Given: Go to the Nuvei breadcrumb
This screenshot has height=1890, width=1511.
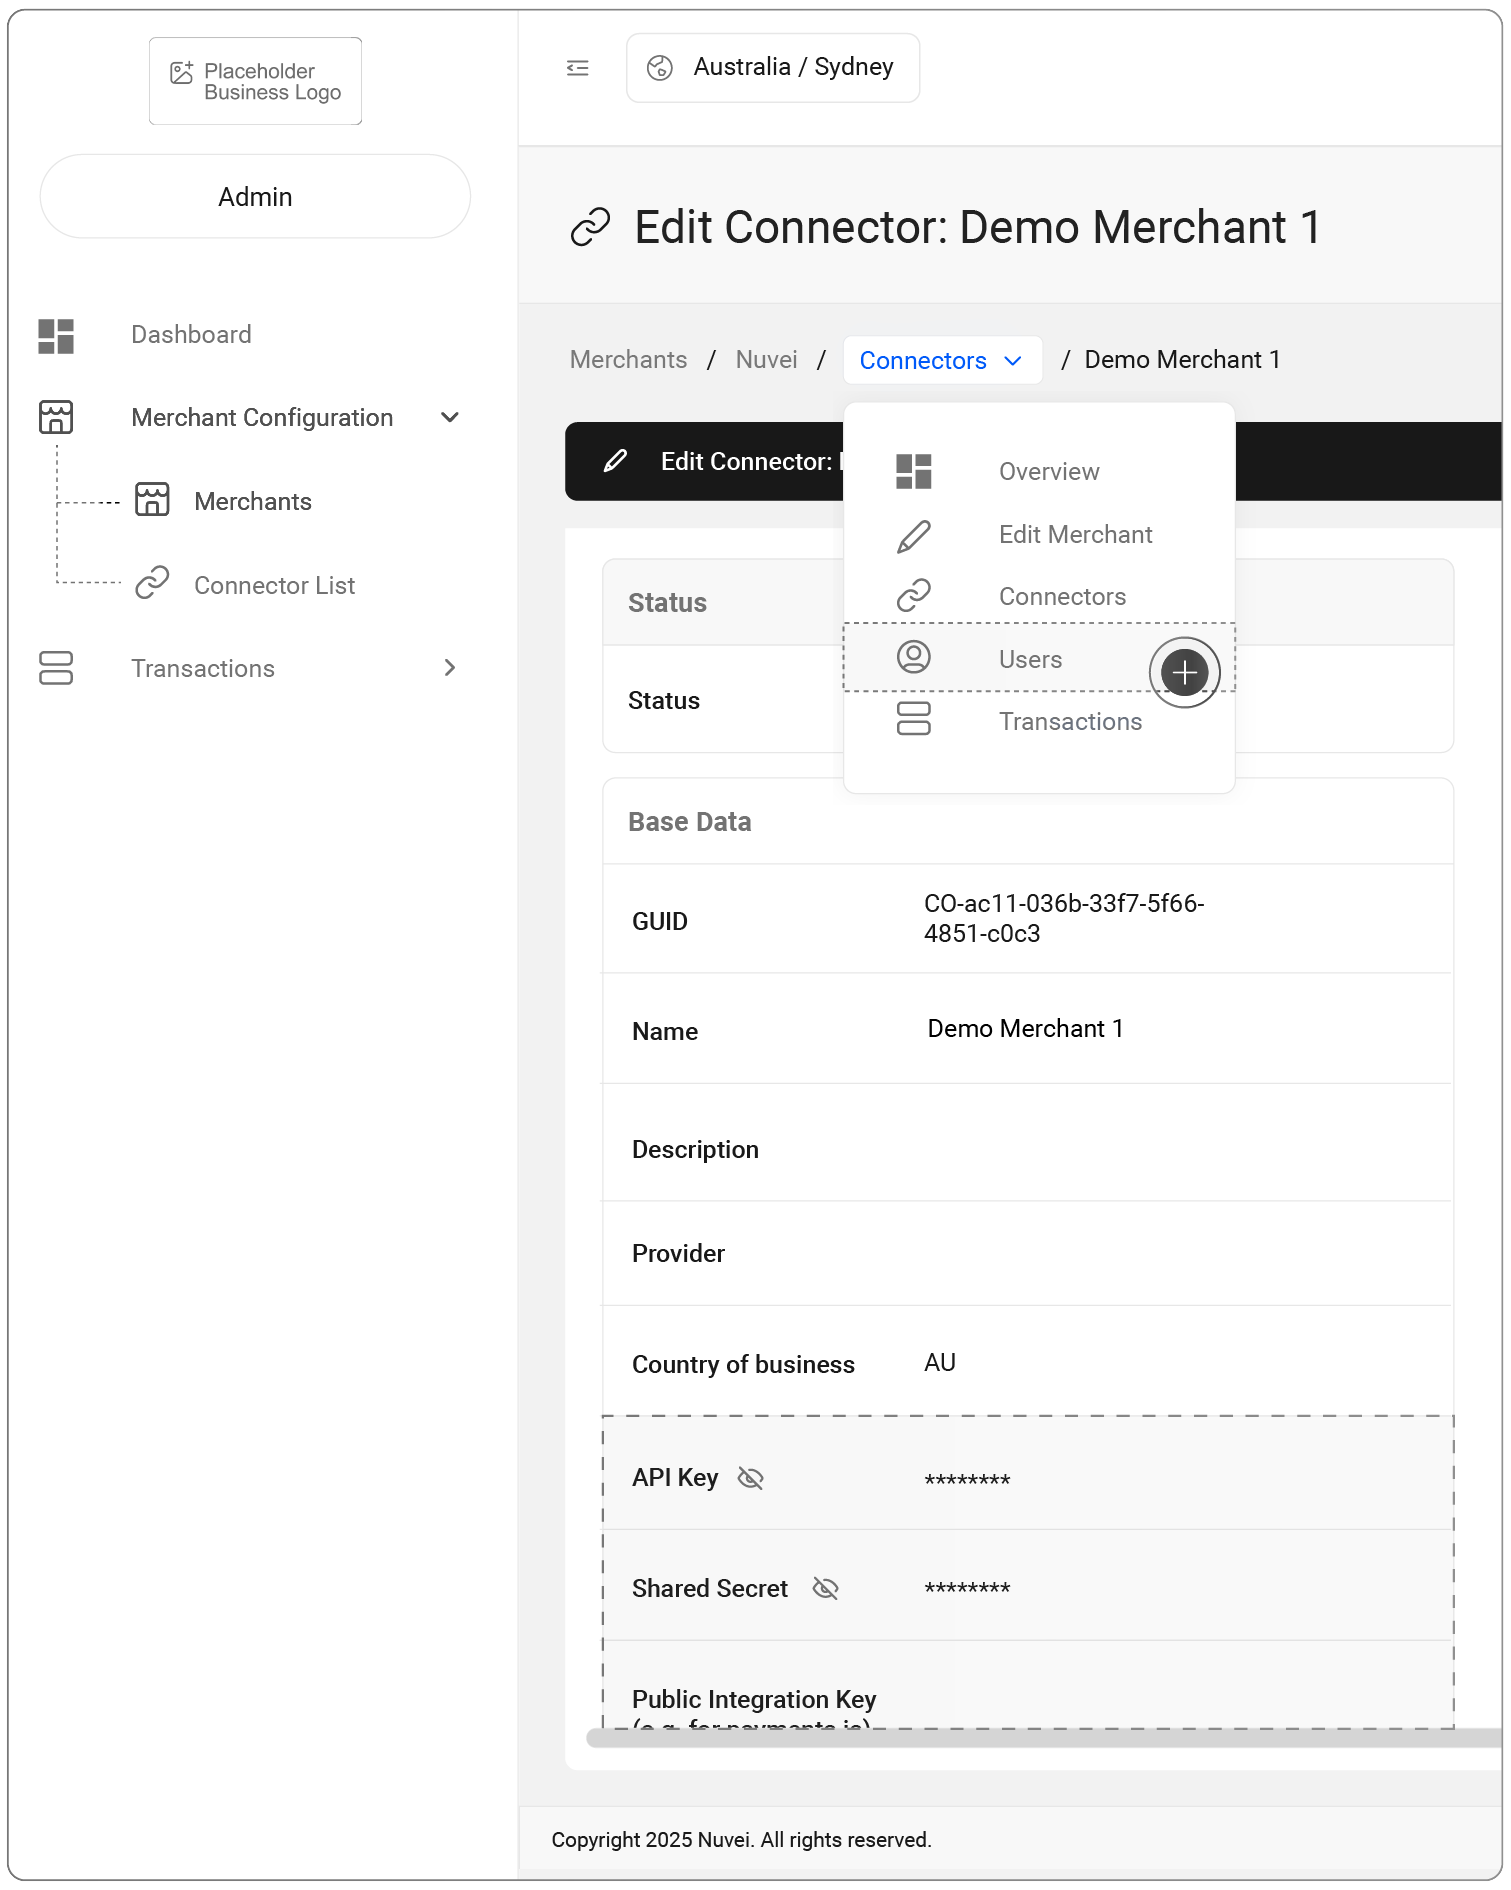Looking at the screenshot, I should 766,360.
